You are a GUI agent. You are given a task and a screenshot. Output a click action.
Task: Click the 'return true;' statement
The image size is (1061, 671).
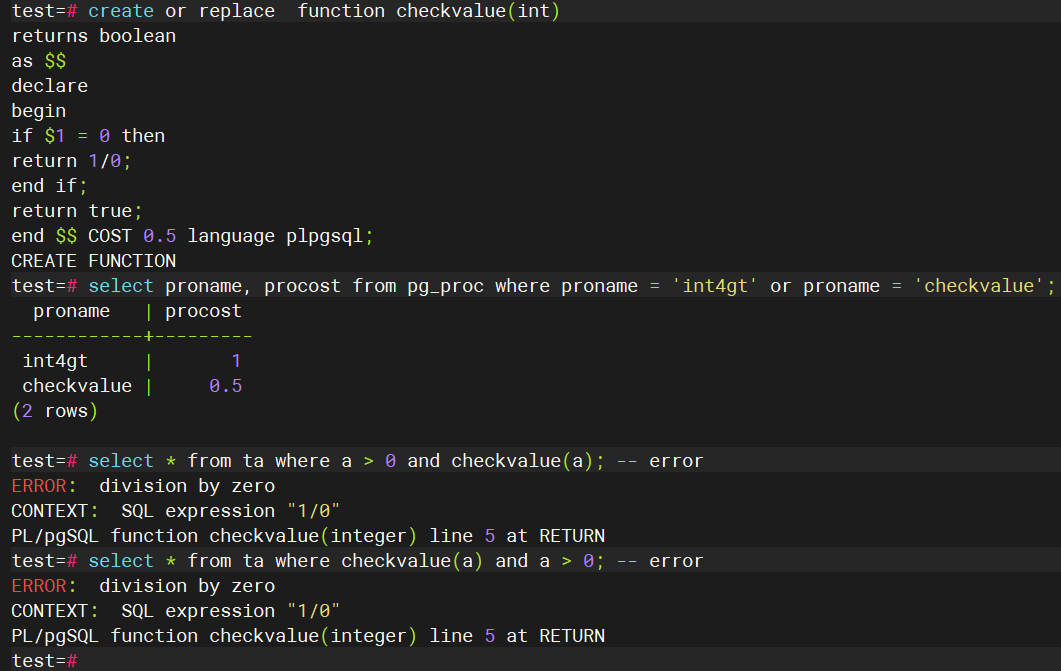coord(77,211)
